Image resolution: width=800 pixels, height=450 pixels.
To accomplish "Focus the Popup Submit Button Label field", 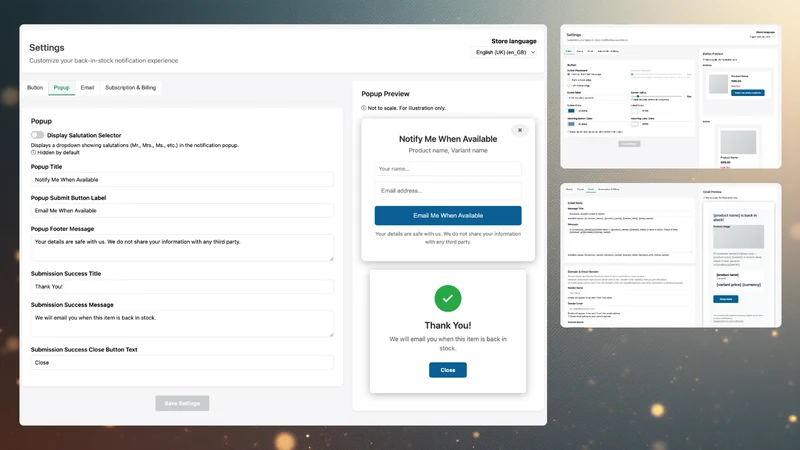I will point(182,211).
